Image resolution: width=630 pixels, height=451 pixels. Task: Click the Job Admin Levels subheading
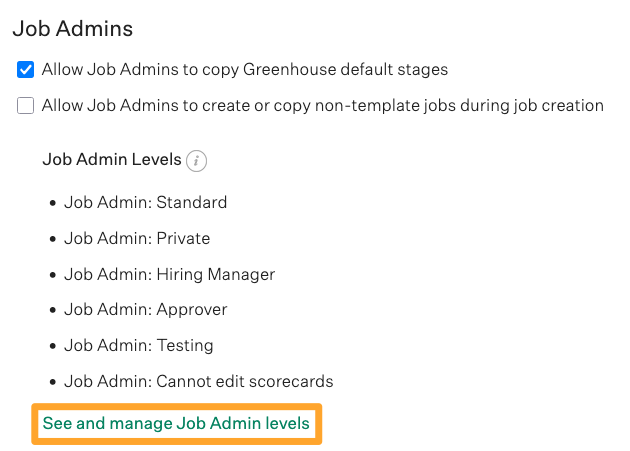pos(112,159)
